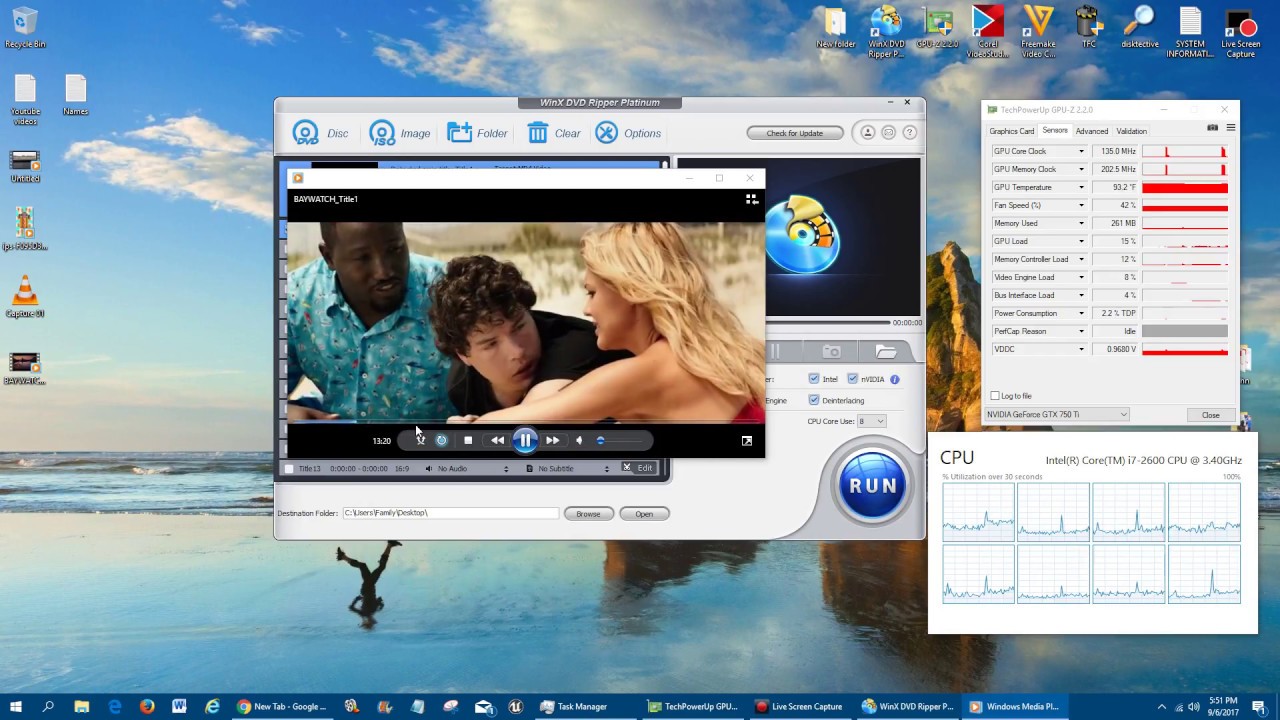1280x720 pixels.
Task: Click the user account icon in WinX
Action: [x=868, y=133]
